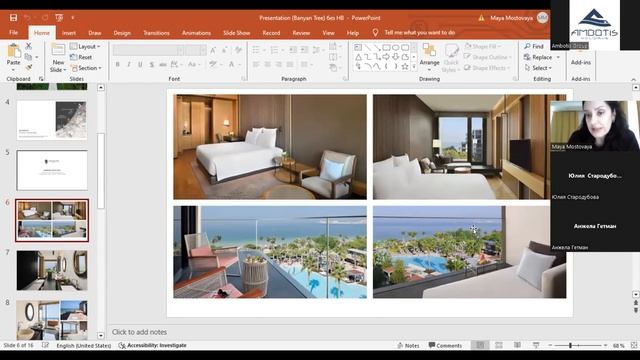This screenshot has width=640, height=360.
Task: Click the Fit slide to window icon
Action: pos(634,345)
